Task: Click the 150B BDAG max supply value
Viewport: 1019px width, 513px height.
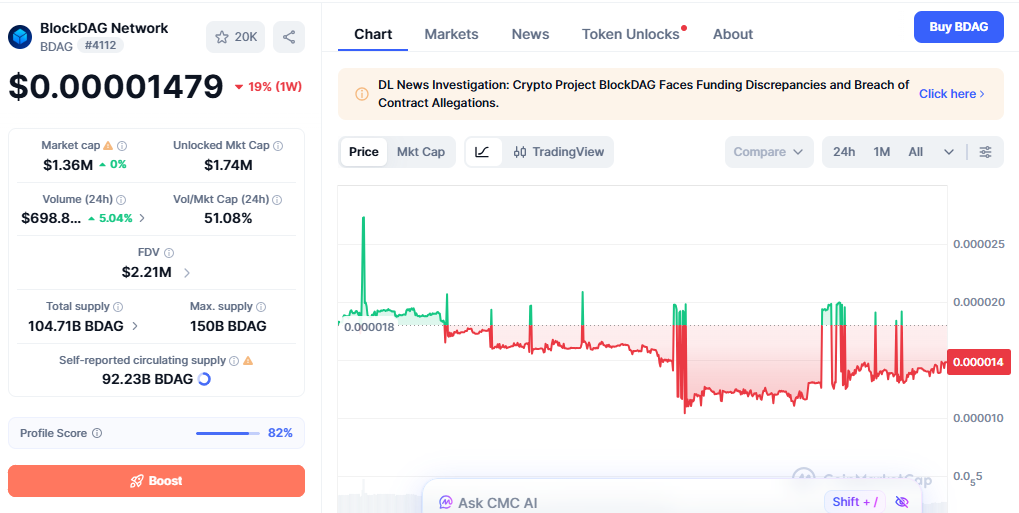Action: pos(228,326)
